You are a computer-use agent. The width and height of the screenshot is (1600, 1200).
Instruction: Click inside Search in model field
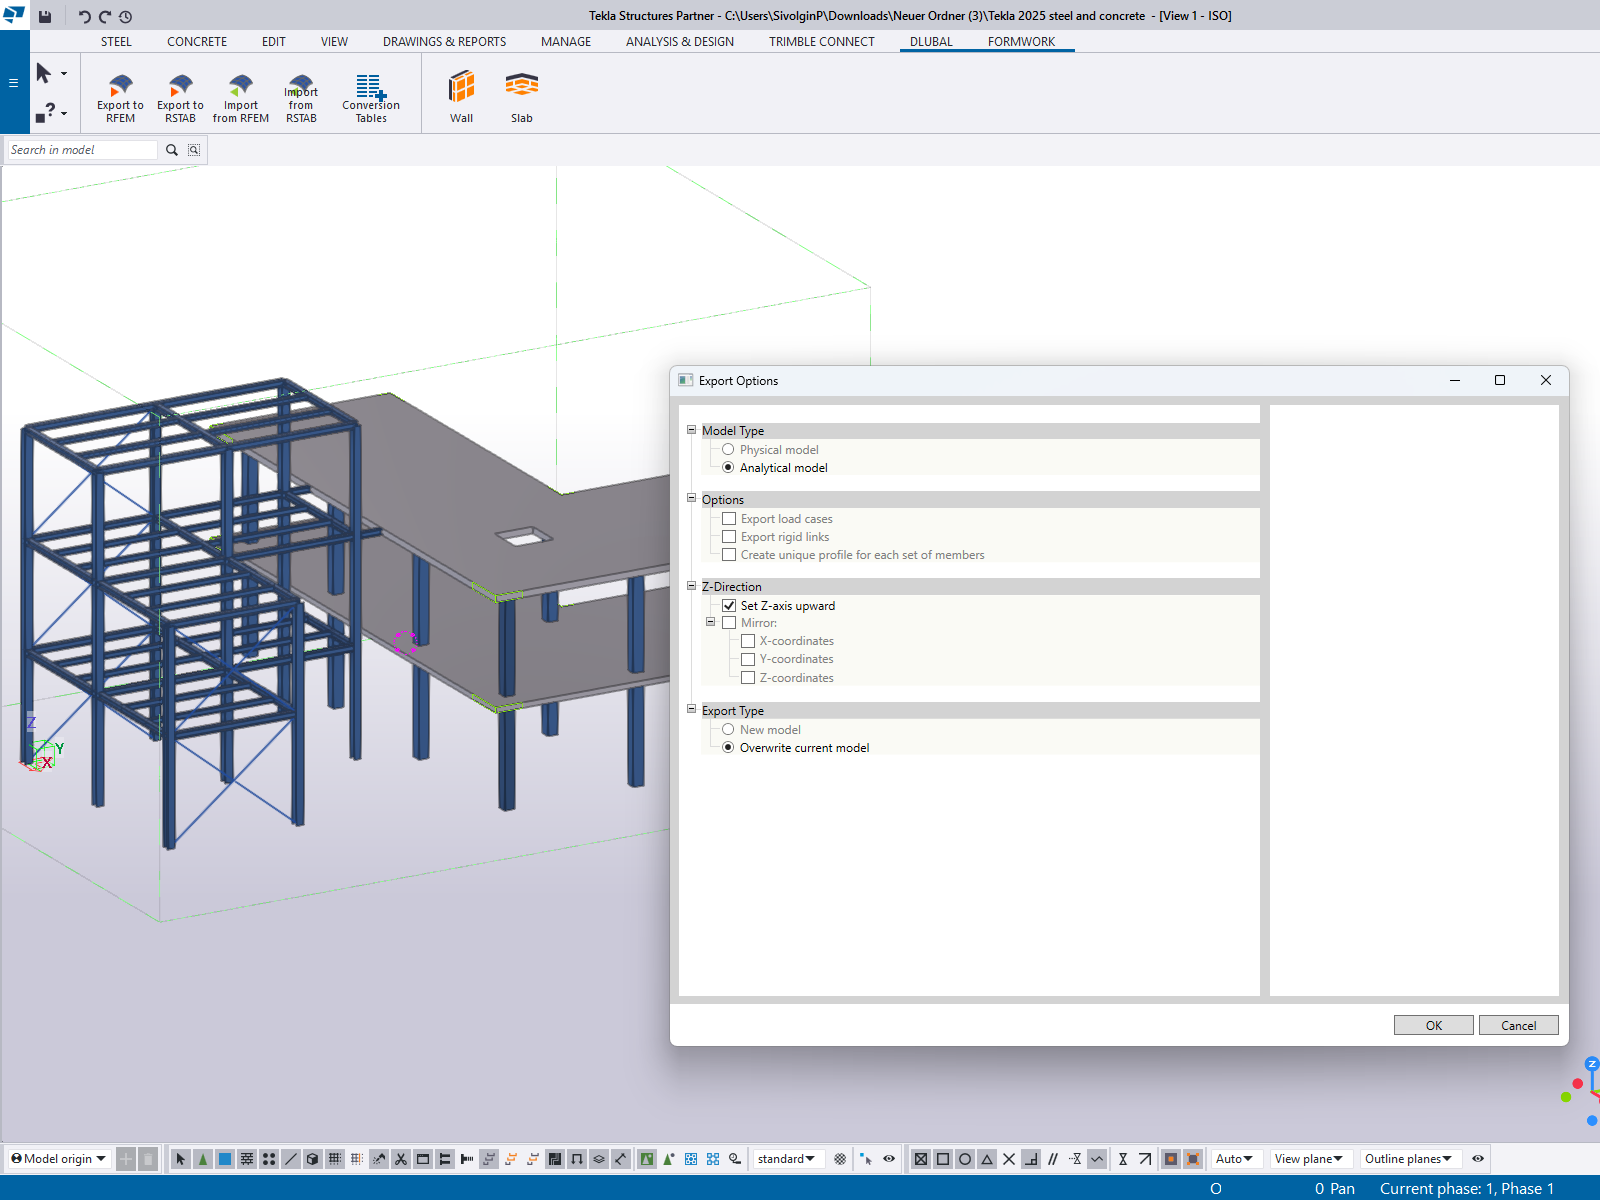[x=82, y=150]
